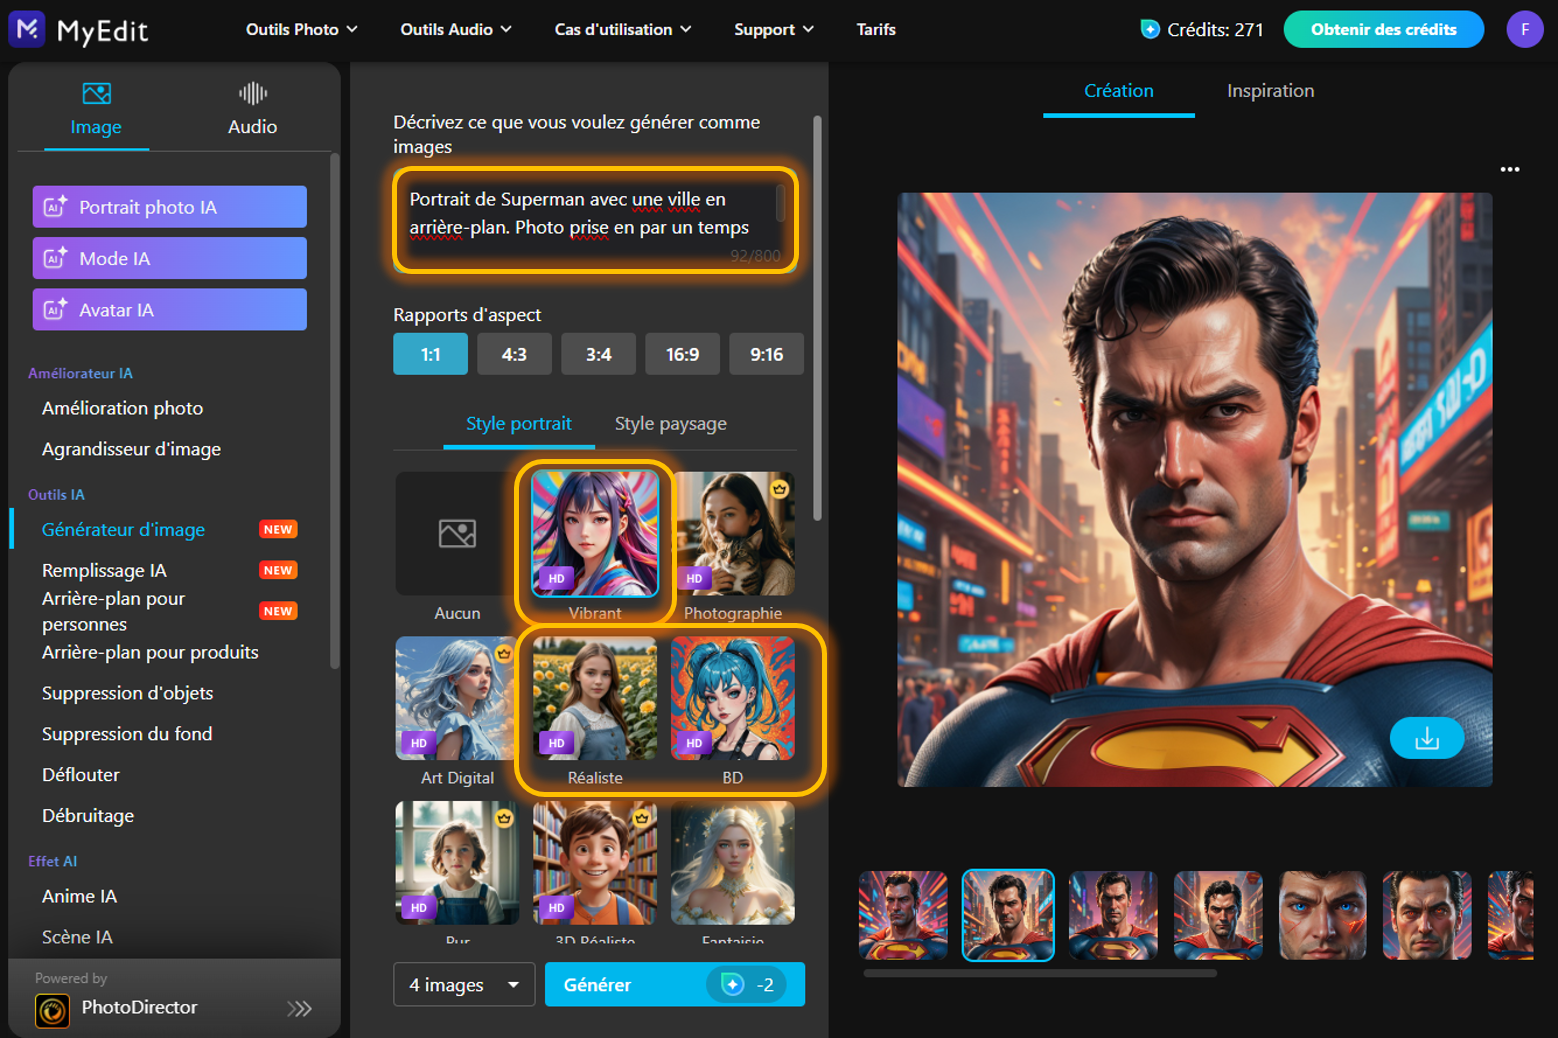Open Suppression d'objets tool

point(127,693)
